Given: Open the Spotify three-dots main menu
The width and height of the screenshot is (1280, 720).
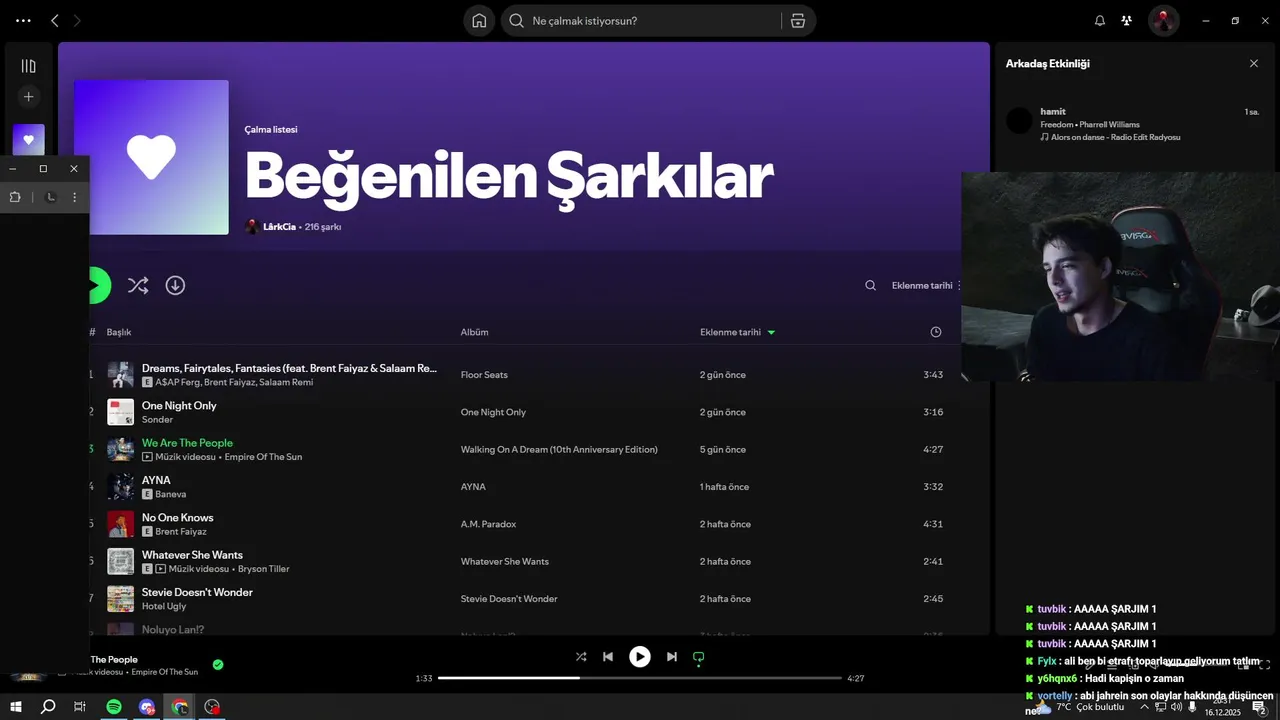Looking at the screenshot, I should (23, 20).
